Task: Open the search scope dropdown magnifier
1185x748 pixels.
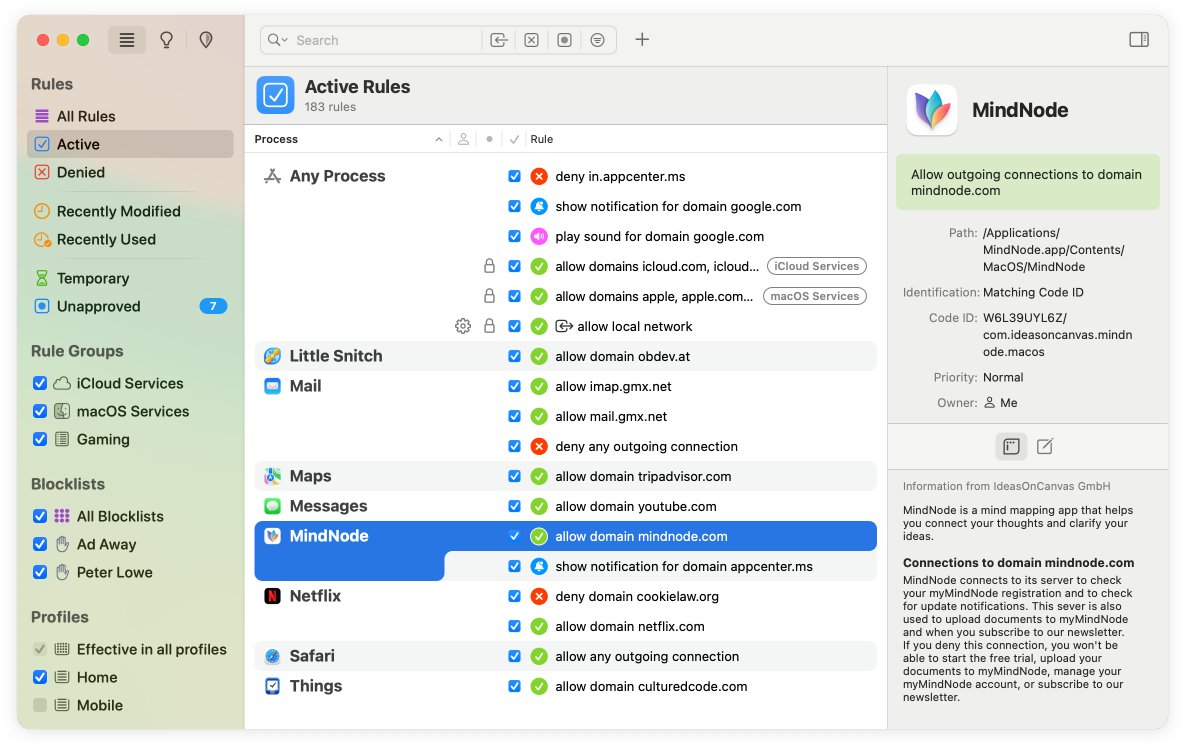Action: [x=277, y=40]
